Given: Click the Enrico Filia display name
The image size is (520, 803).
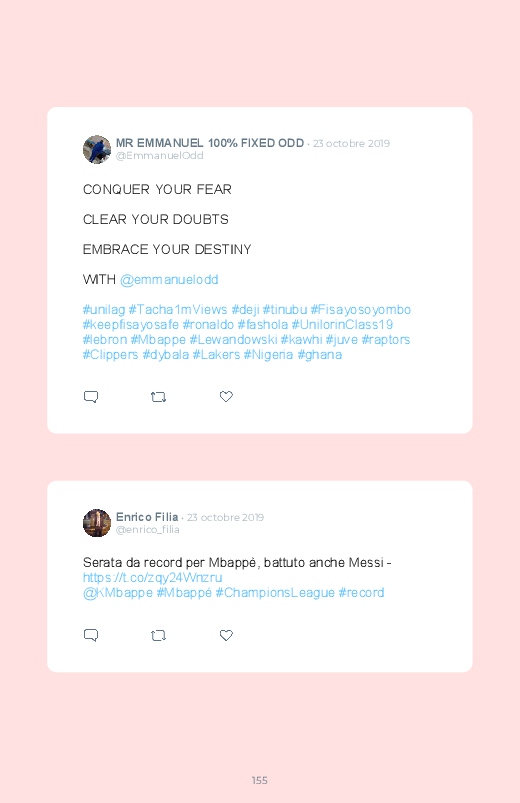Looking at the screenshot, I should 147,517.
